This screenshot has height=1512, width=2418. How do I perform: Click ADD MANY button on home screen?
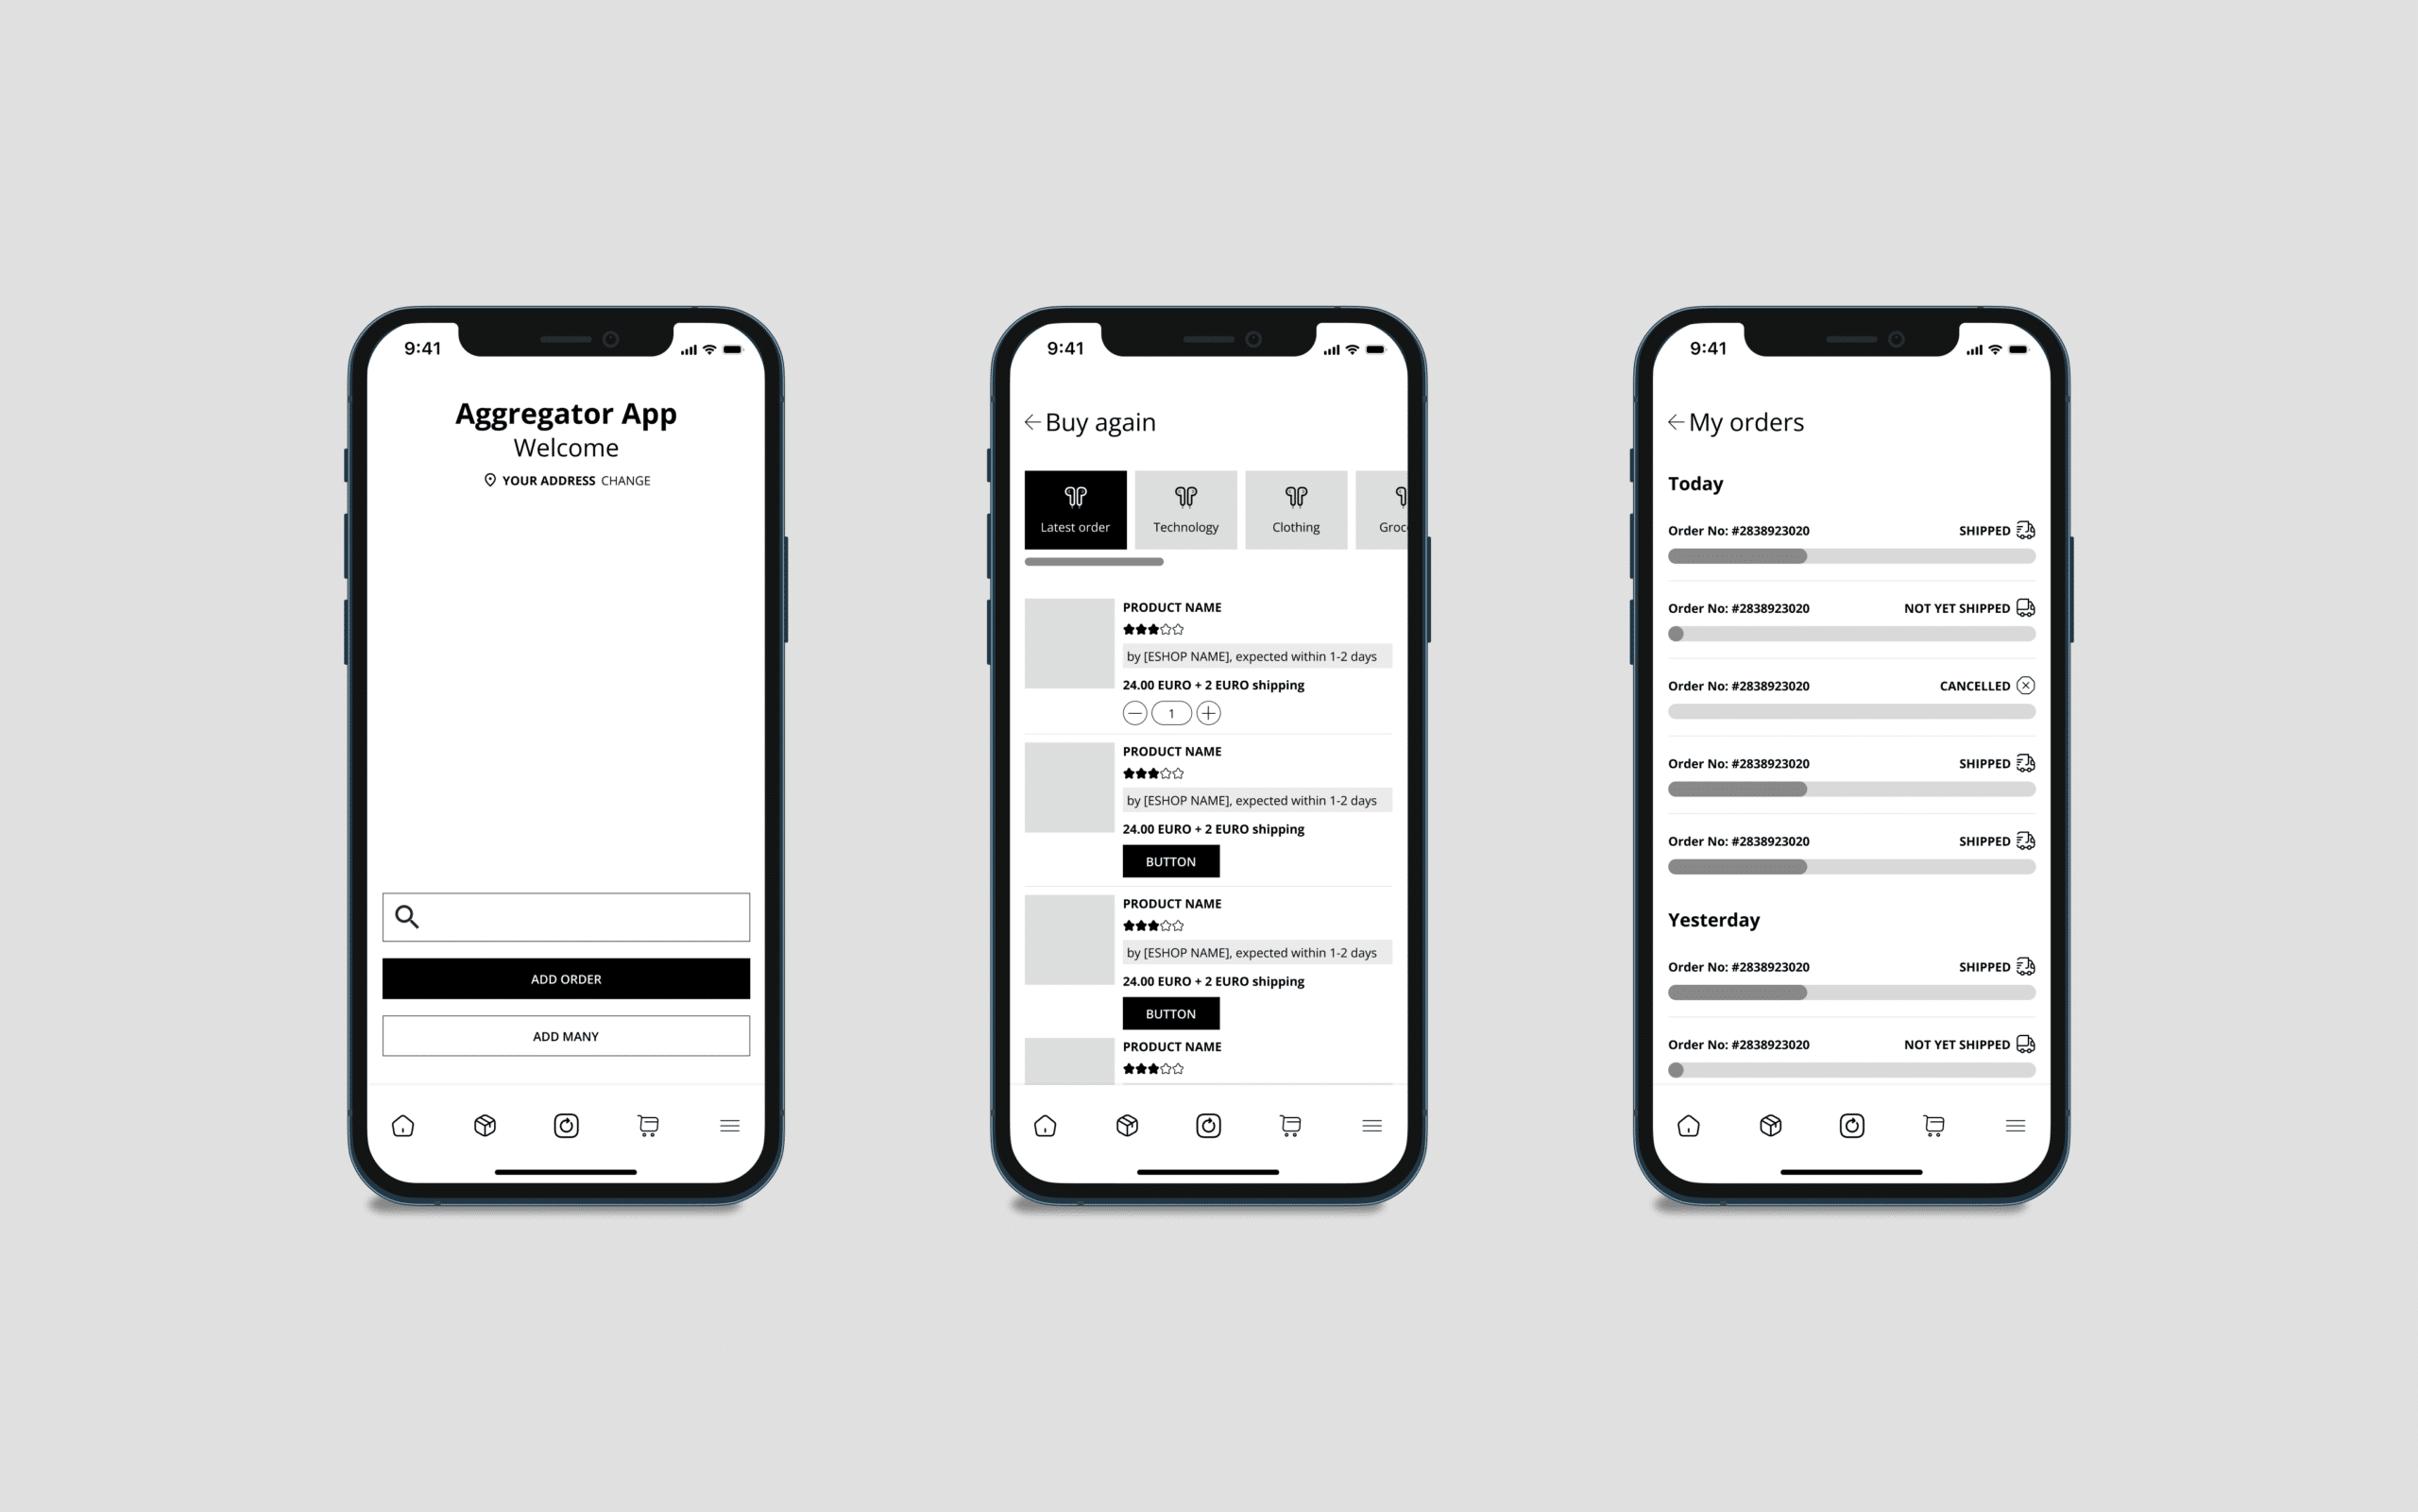(x=565, y=1036)
